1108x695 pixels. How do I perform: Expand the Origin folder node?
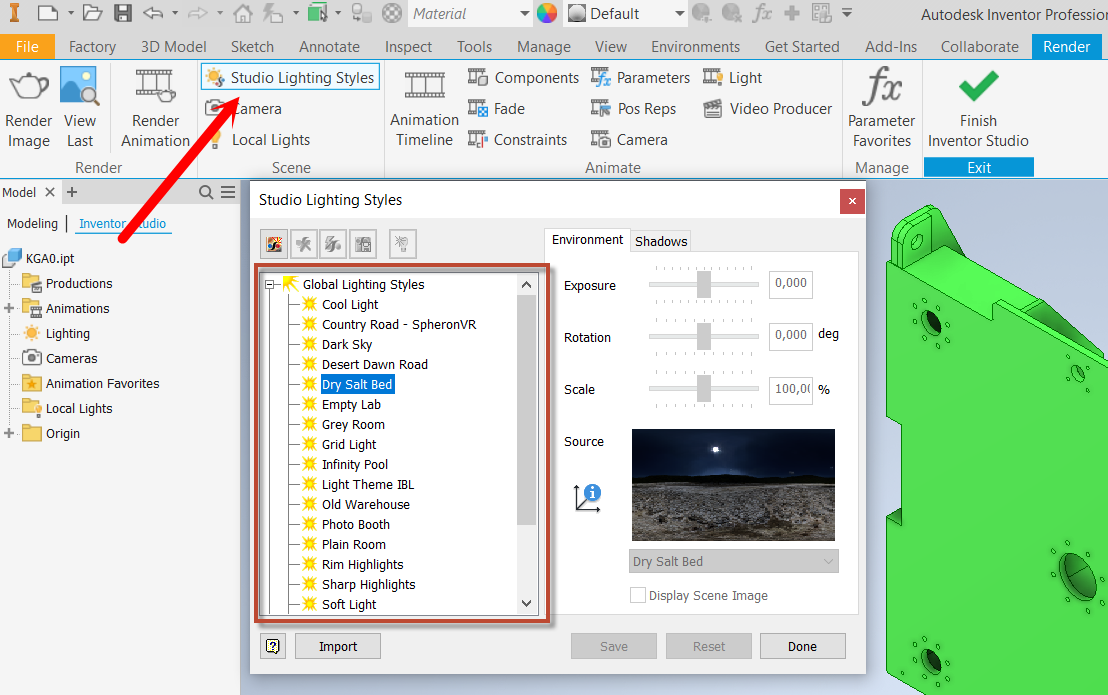pyautogui.click(x=9, y=434)
